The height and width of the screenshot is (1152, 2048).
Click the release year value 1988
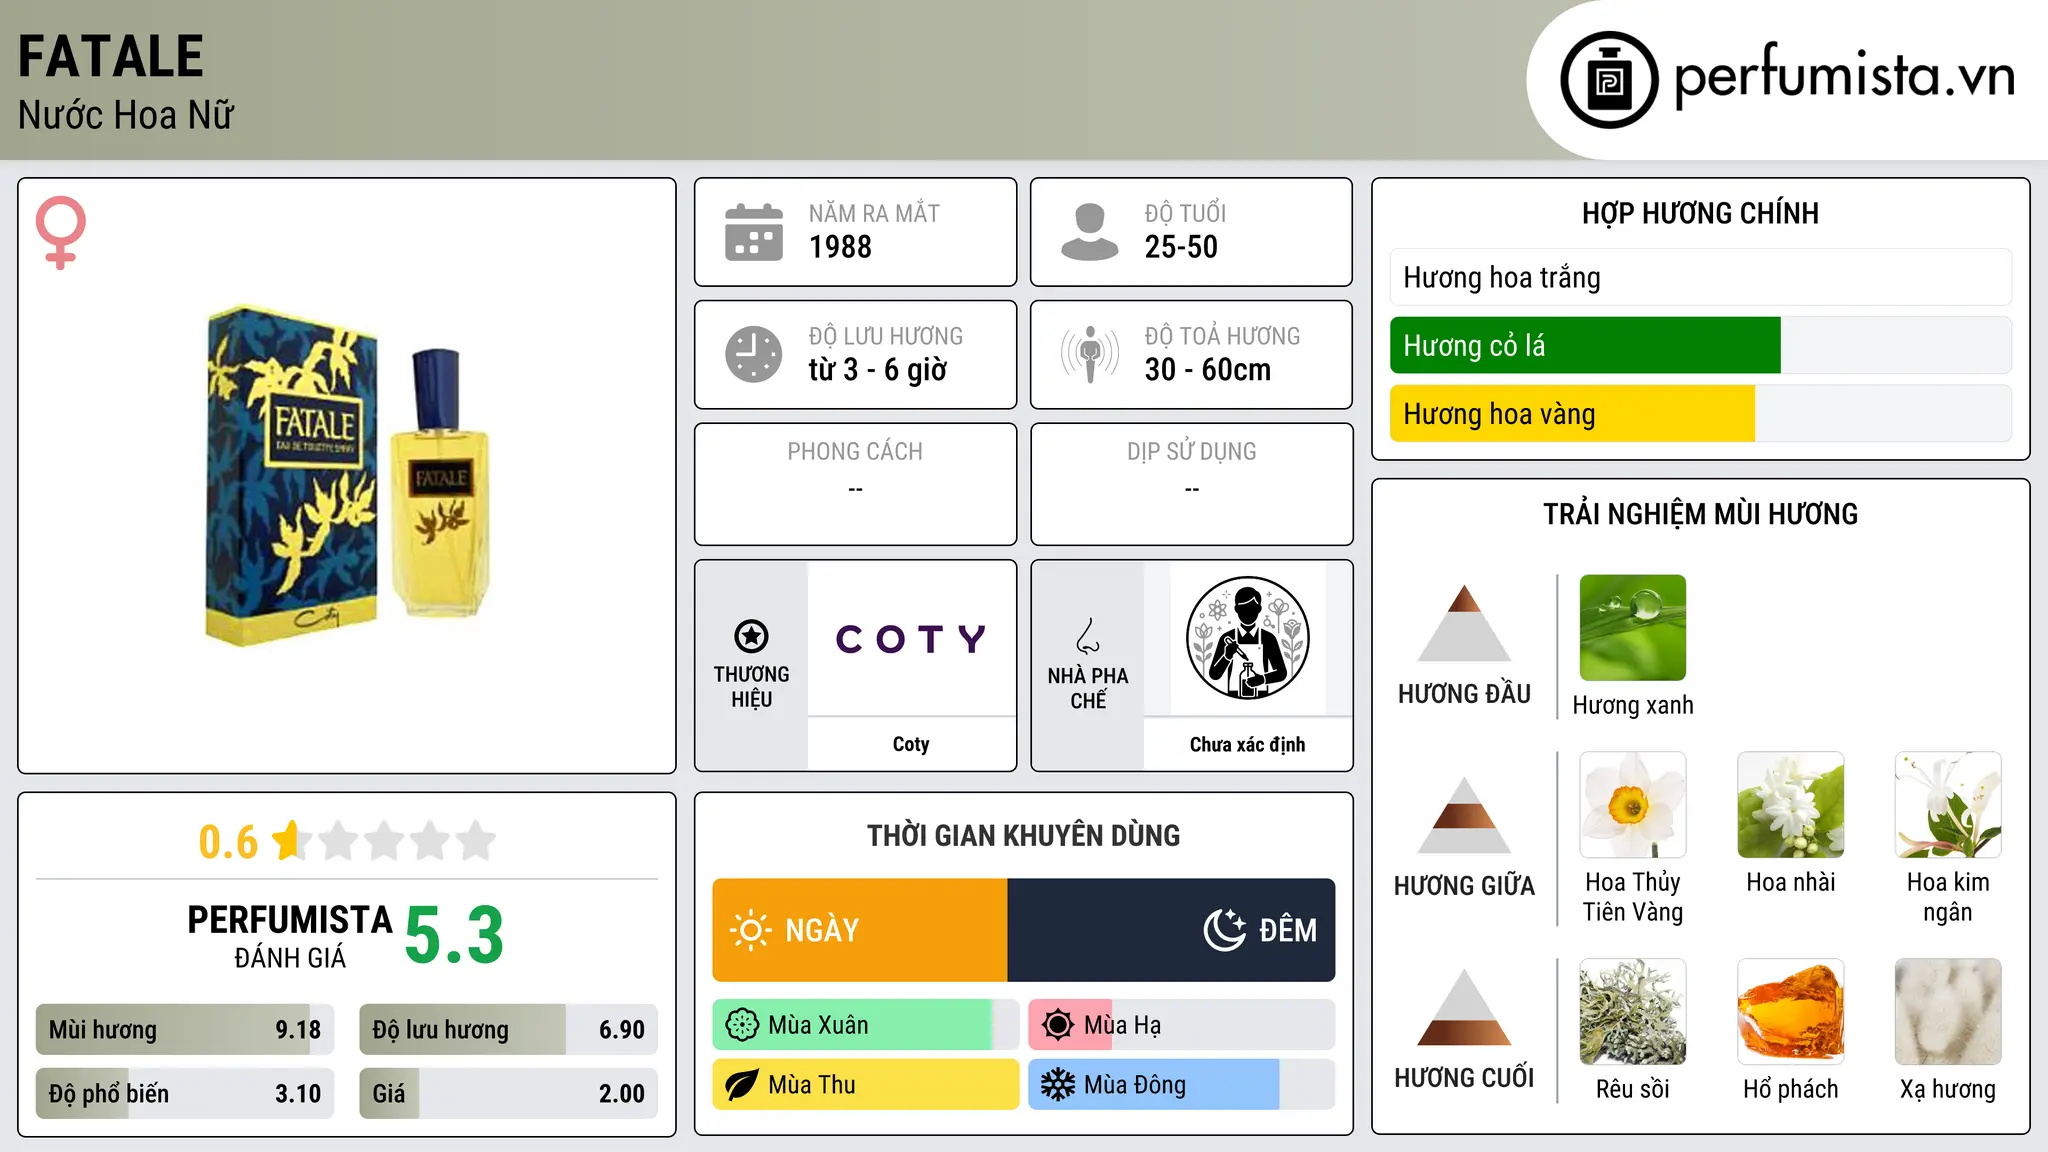pyautogui.click(x=840, y=247)
